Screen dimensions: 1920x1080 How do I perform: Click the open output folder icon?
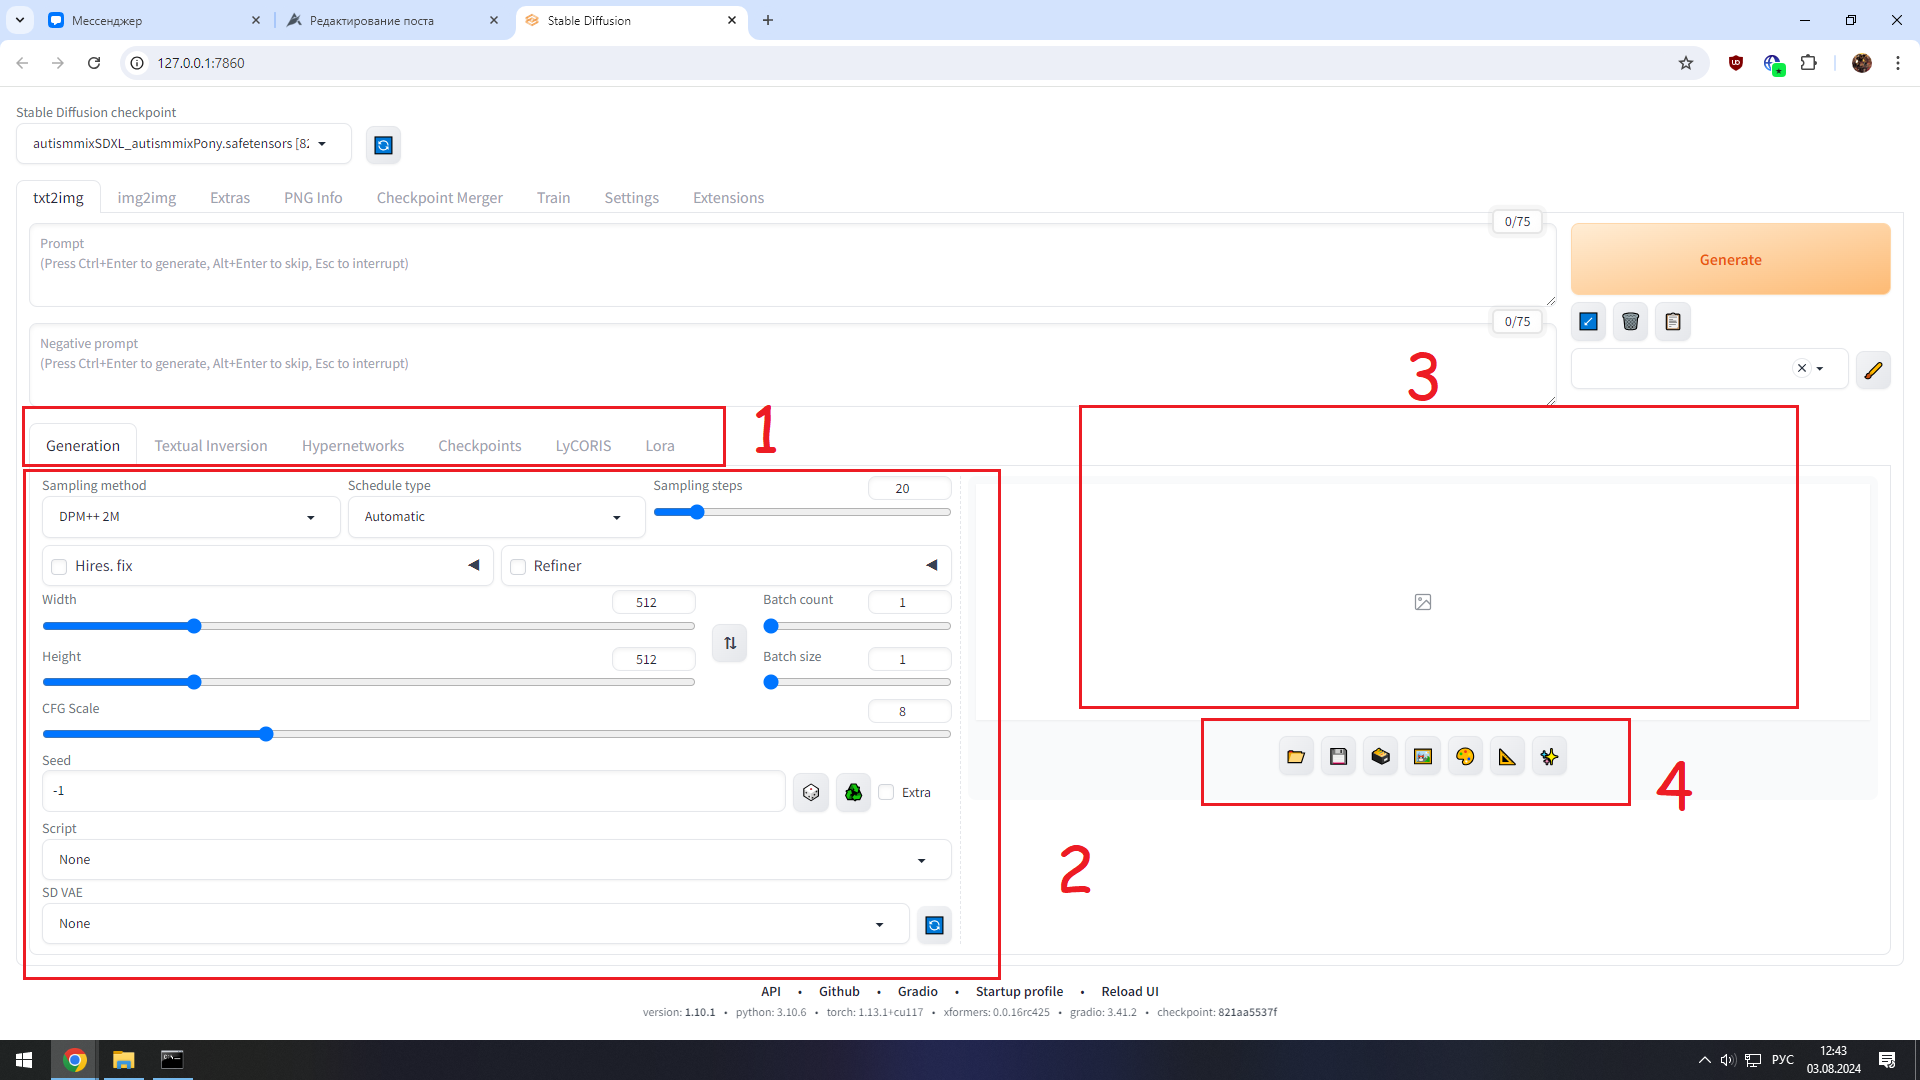tap(1296, 757)
